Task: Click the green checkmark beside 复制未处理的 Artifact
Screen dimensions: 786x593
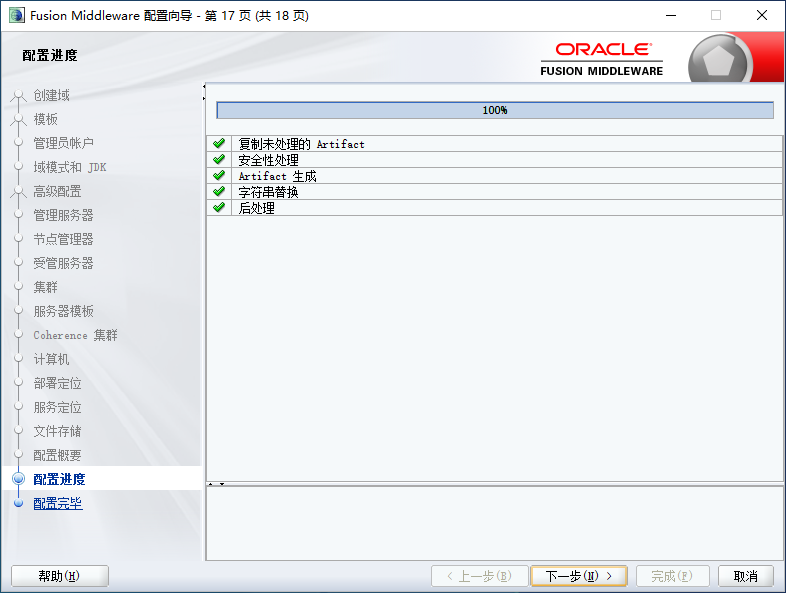Action: (219, 144)
